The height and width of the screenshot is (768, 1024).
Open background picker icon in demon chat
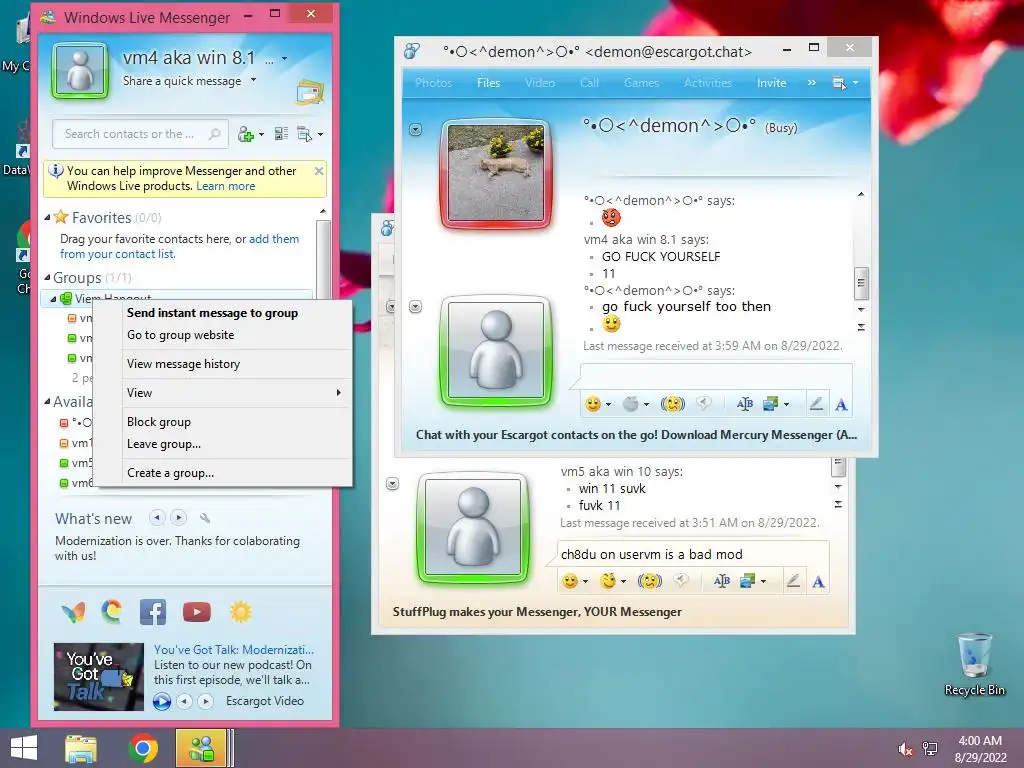(x=771, y=404)
